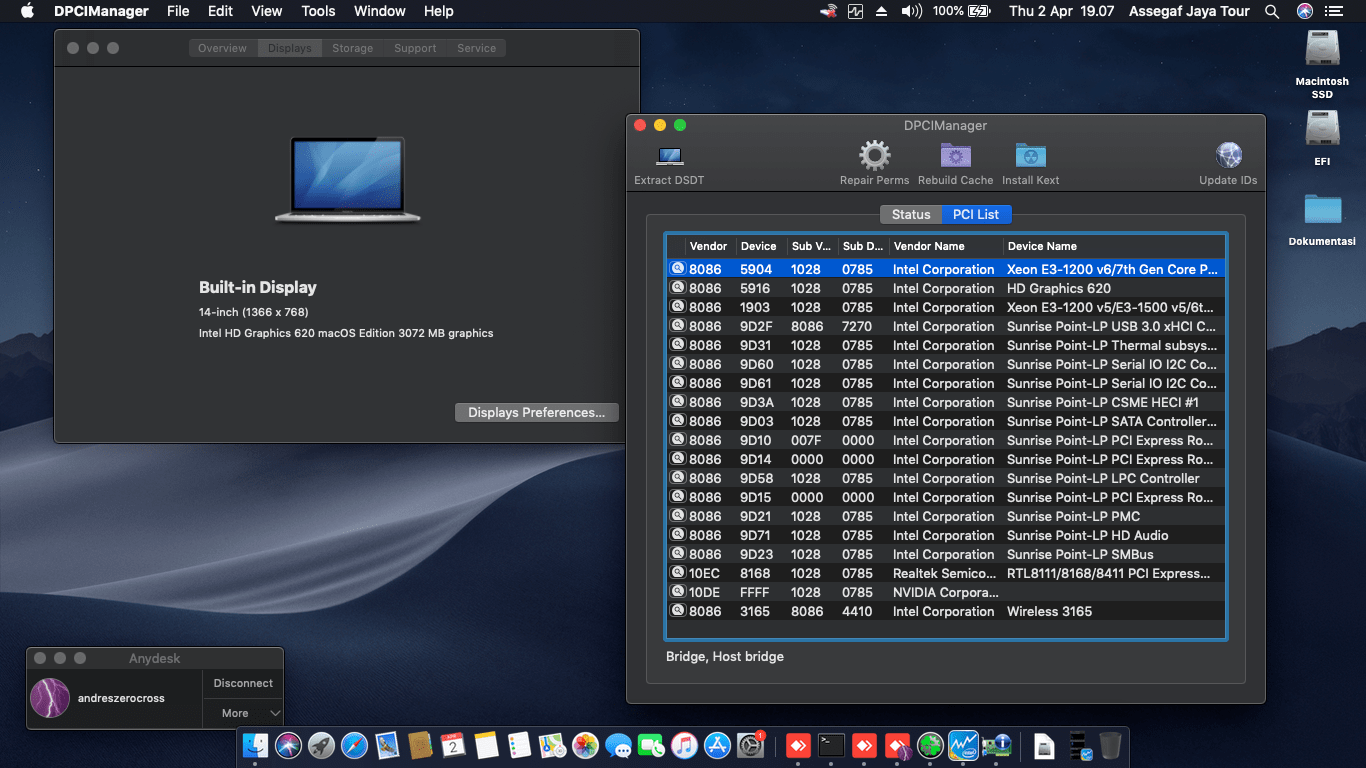The image size is (1366, 768).
Task: Sort by the Device Name column header
Action: (1113, 246)
